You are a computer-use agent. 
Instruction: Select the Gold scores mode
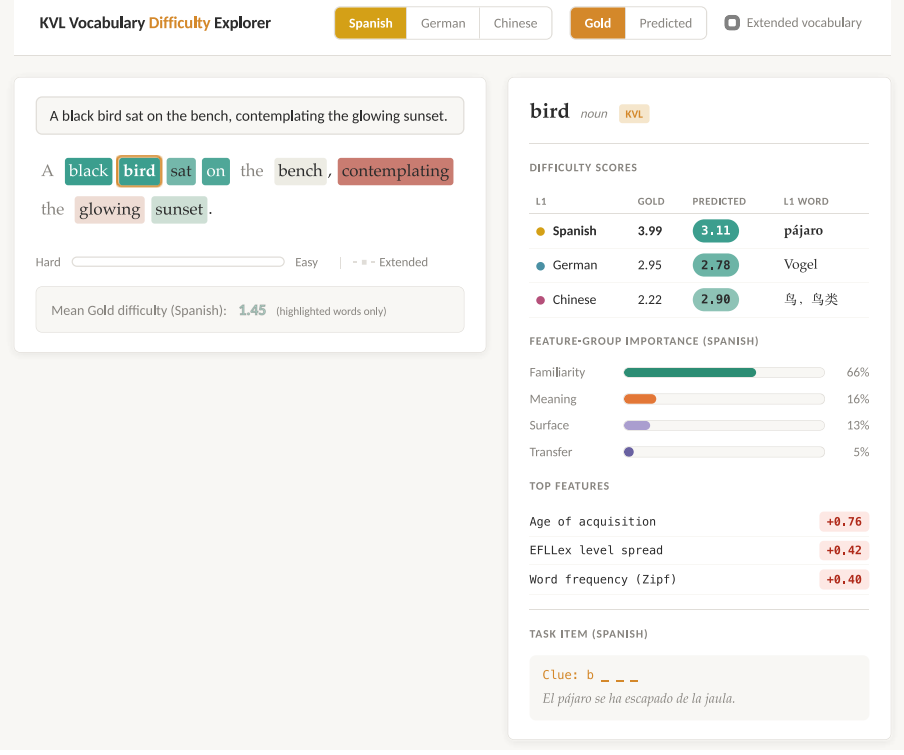click(x=597, y=23)
